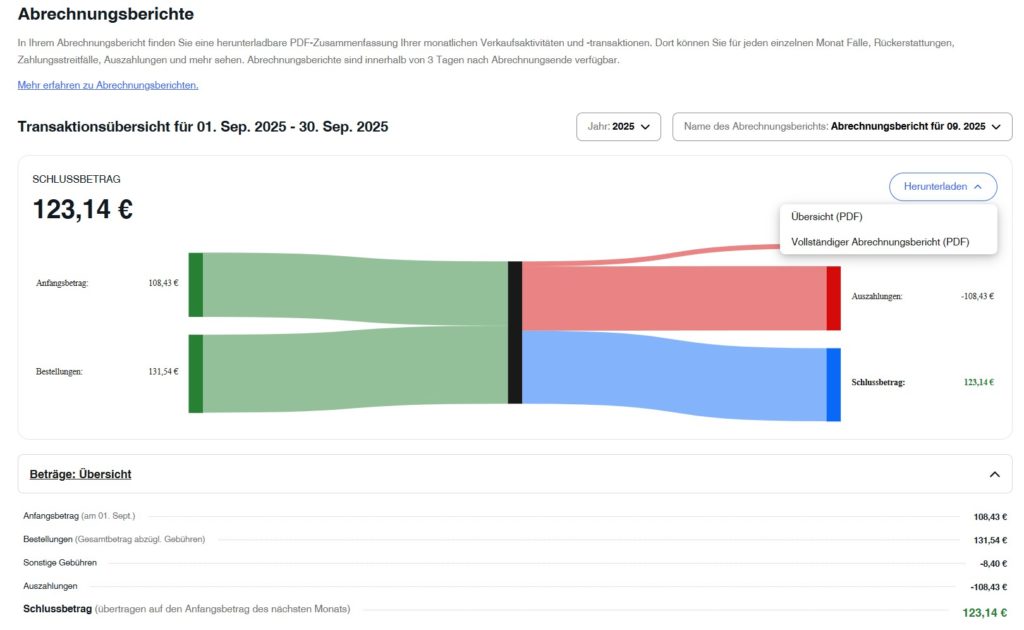Click the blue Schlussbetrag node bar
1024x630 pixels.
click(x=833, y=384)
